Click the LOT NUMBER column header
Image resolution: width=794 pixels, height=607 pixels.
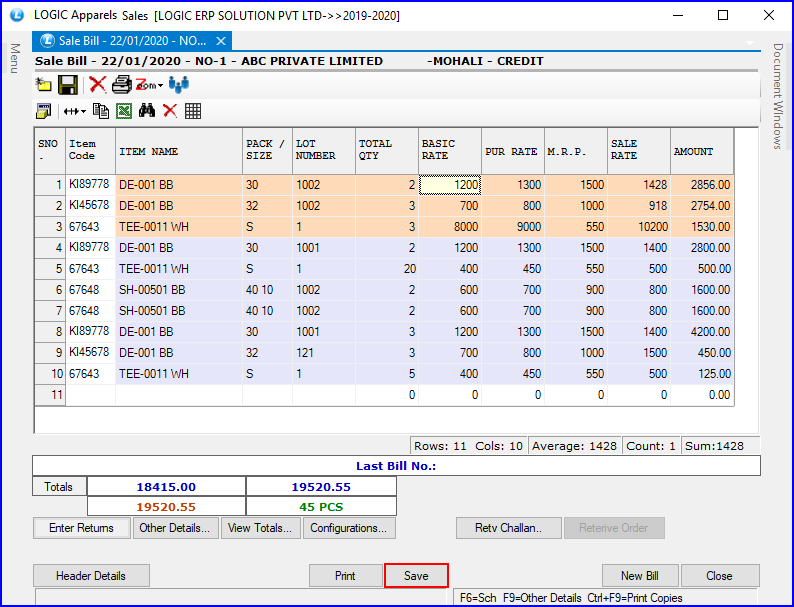[324, 151]
